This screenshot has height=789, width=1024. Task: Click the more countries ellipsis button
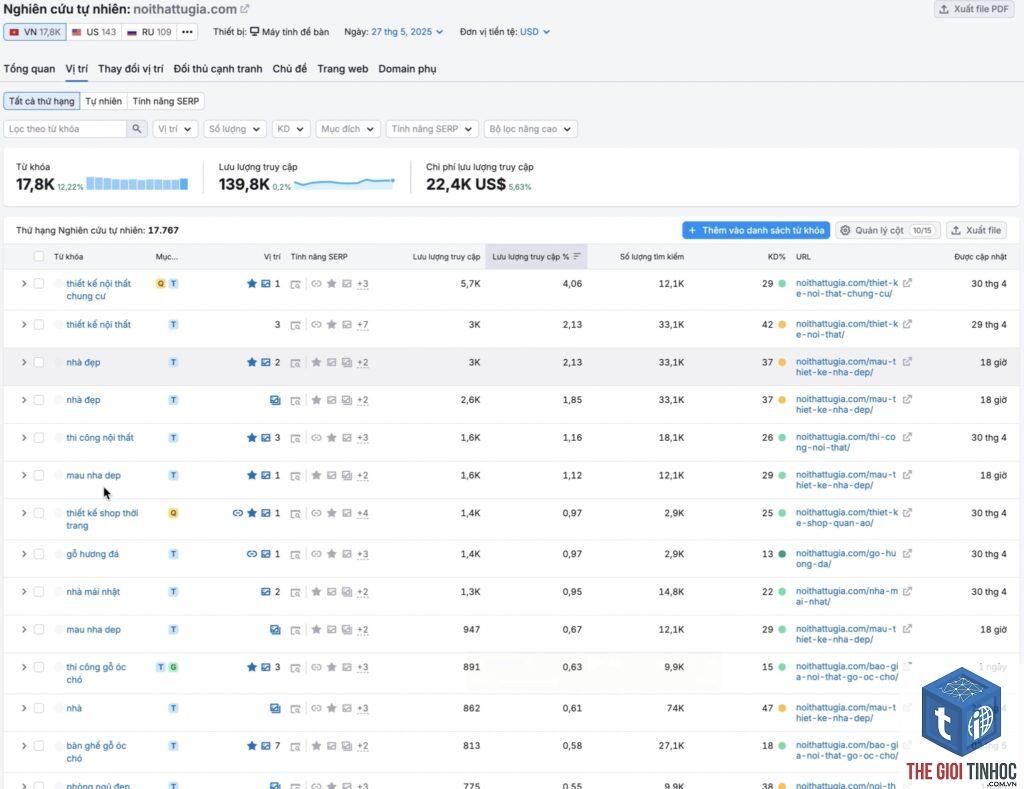[x=187, y=32]
